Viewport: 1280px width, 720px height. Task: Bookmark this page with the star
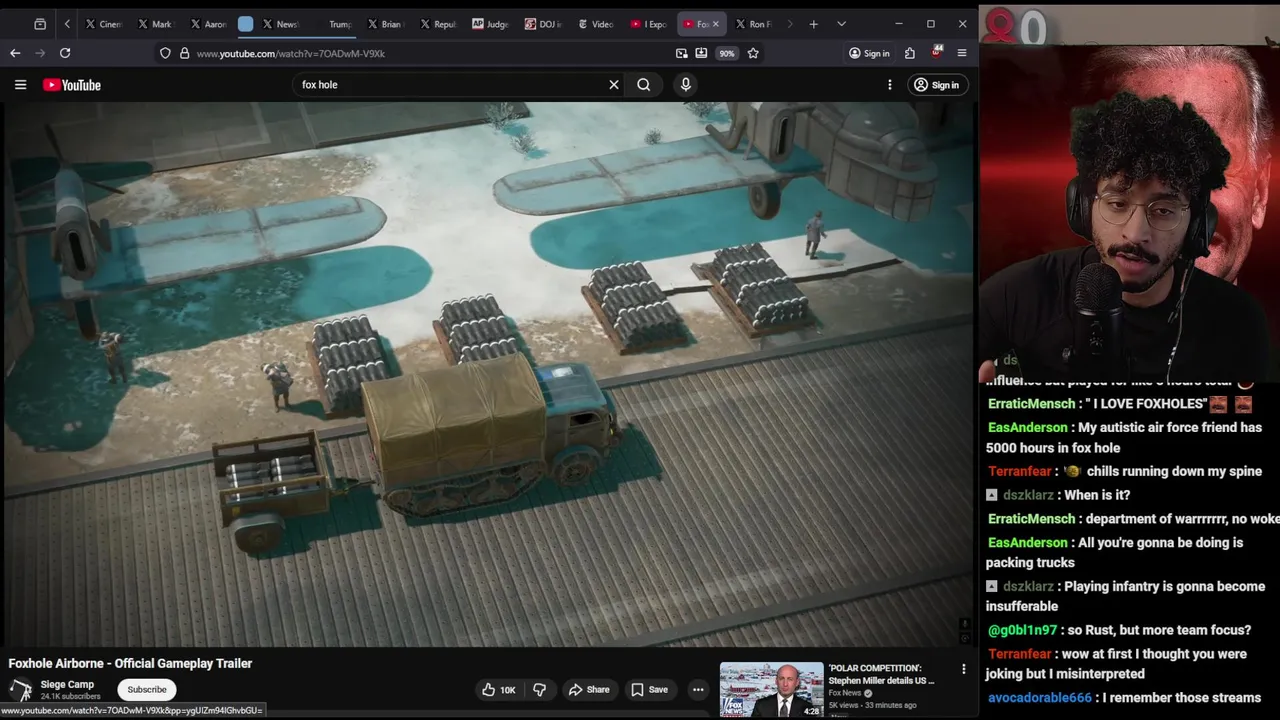753,53
